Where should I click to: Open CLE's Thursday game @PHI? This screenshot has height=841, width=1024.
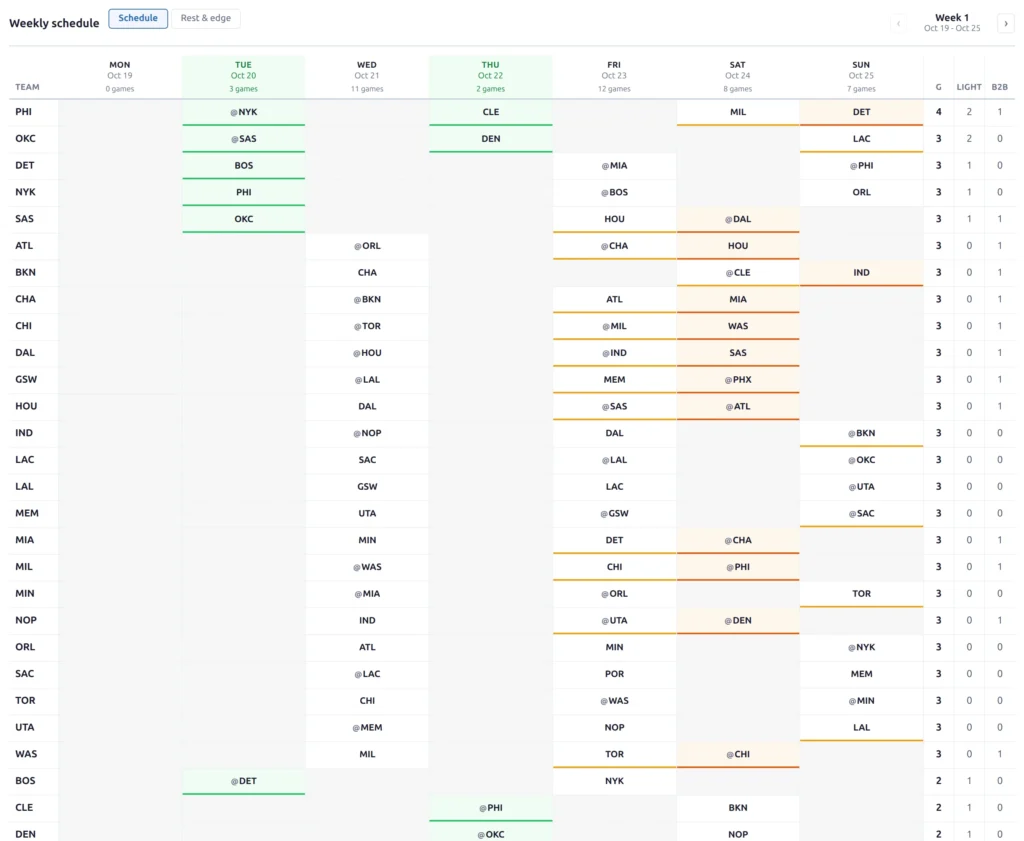tap(490, 808)
